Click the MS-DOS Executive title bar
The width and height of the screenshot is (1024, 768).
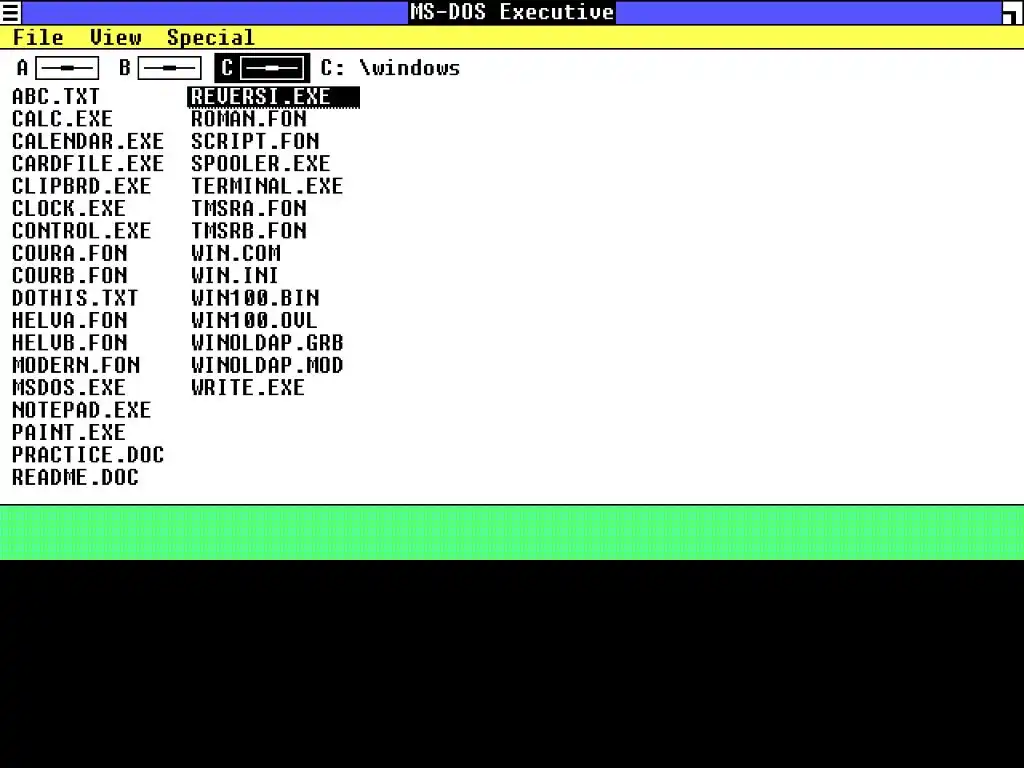tap(512, 12)
